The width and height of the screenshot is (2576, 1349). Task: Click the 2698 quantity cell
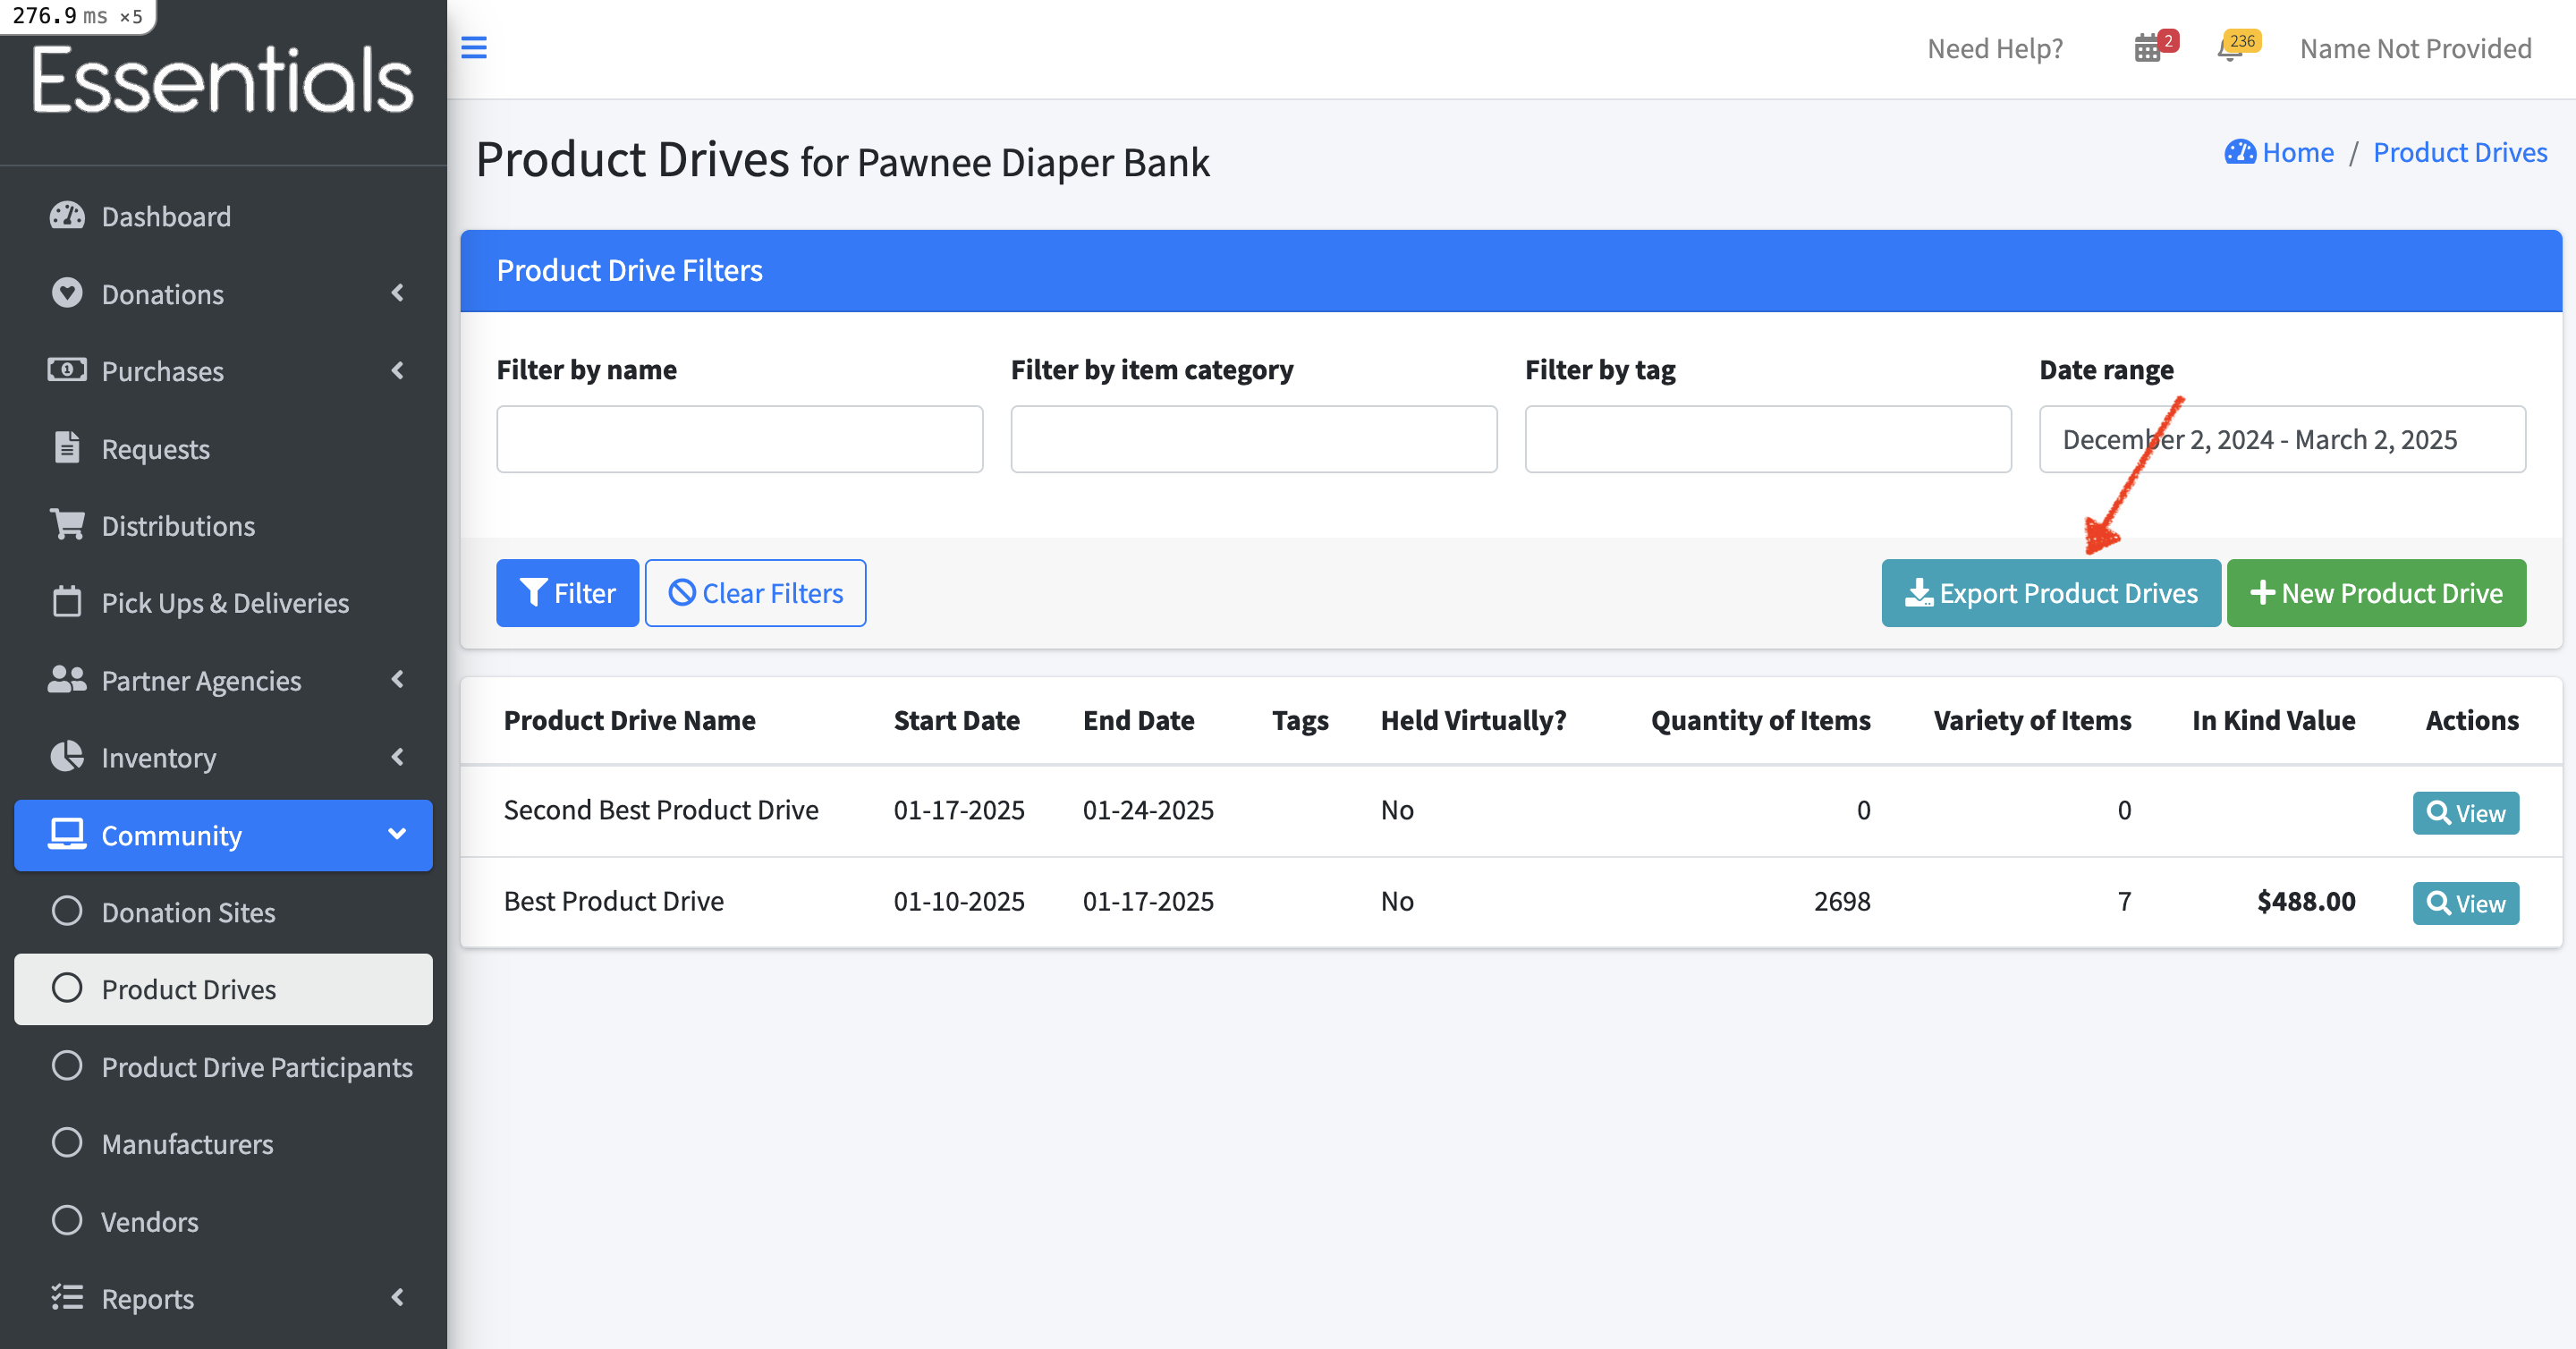[x=1842, y=901]
